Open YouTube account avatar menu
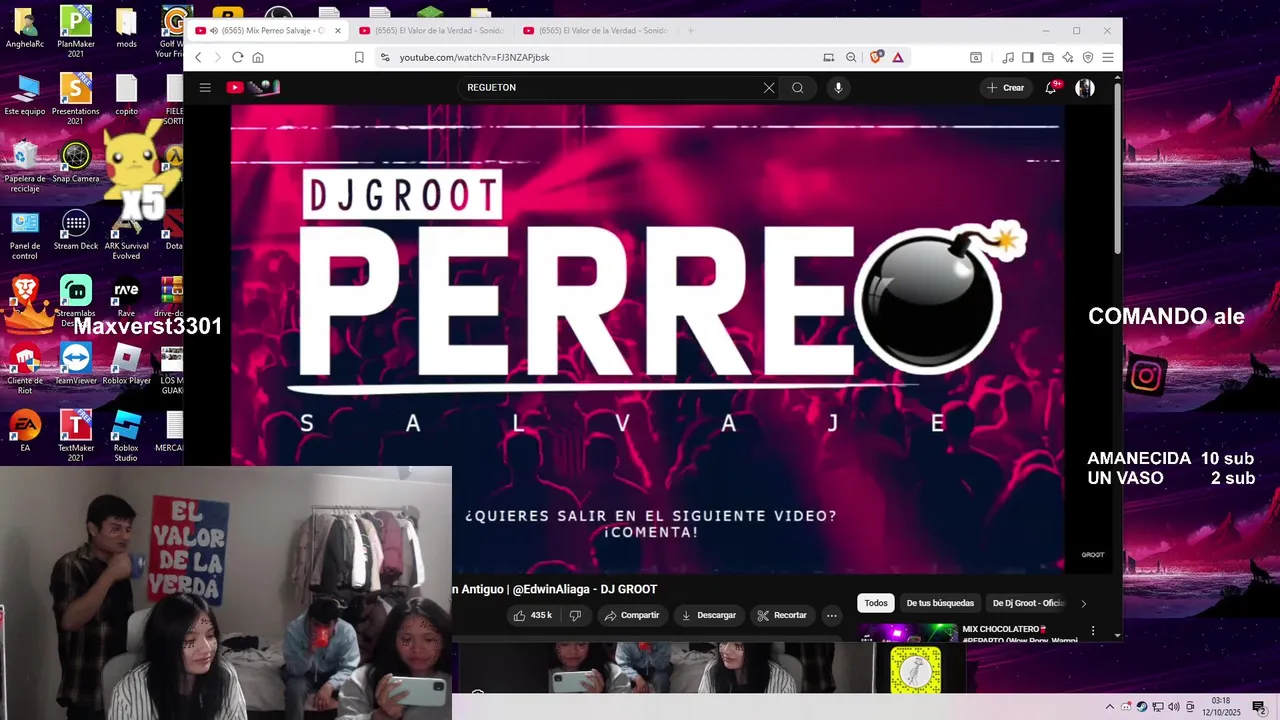 point(1085,88)
